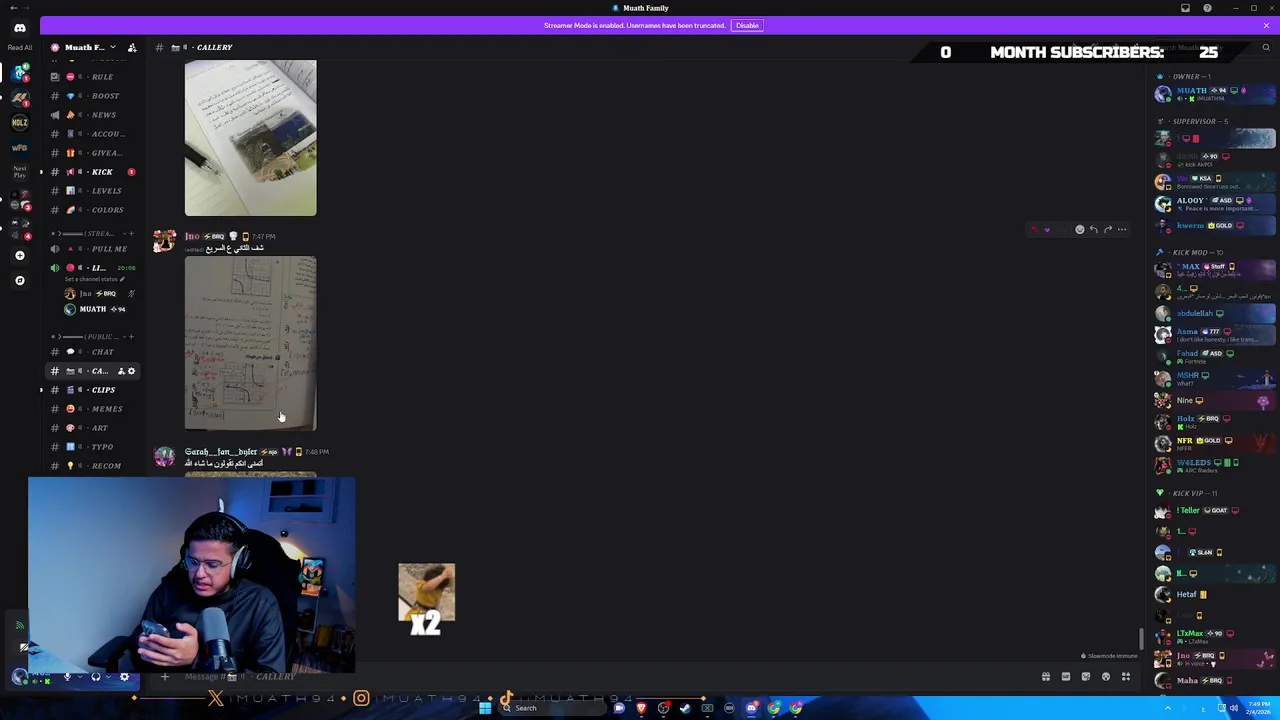Open the GIF picker in message bar

tap(1066, 677)
